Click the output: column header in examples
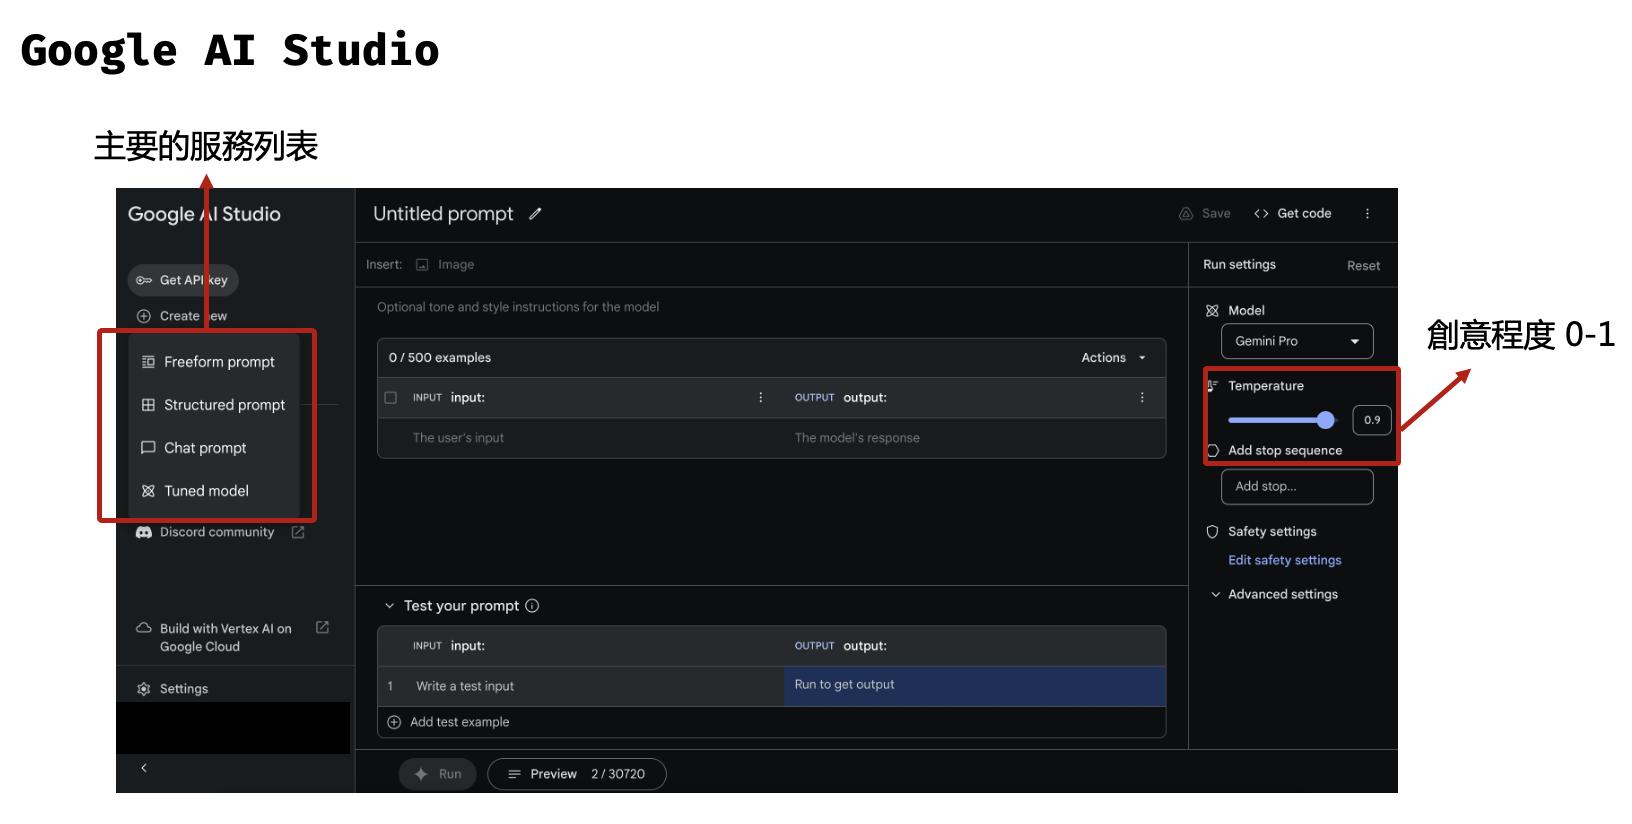The image size is (1632, 824). click(x=865, y=398)
